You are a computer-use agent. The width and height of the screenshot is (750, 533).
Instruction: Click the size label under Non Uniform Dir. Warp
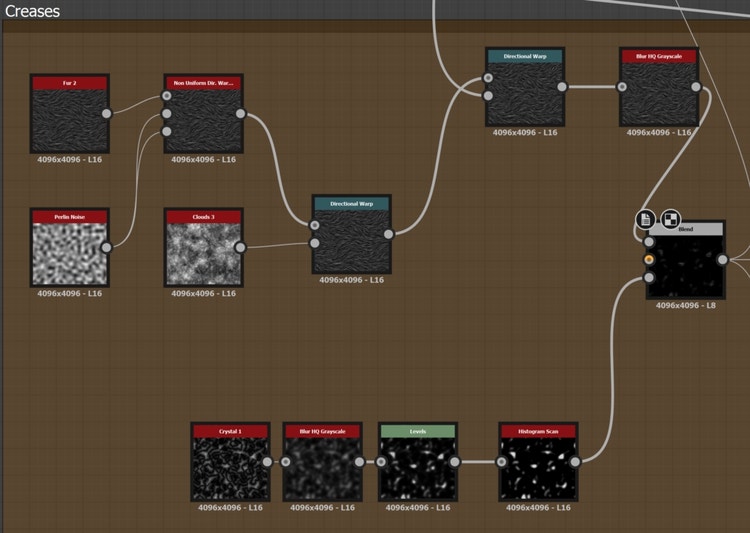(x=204, y=159)
